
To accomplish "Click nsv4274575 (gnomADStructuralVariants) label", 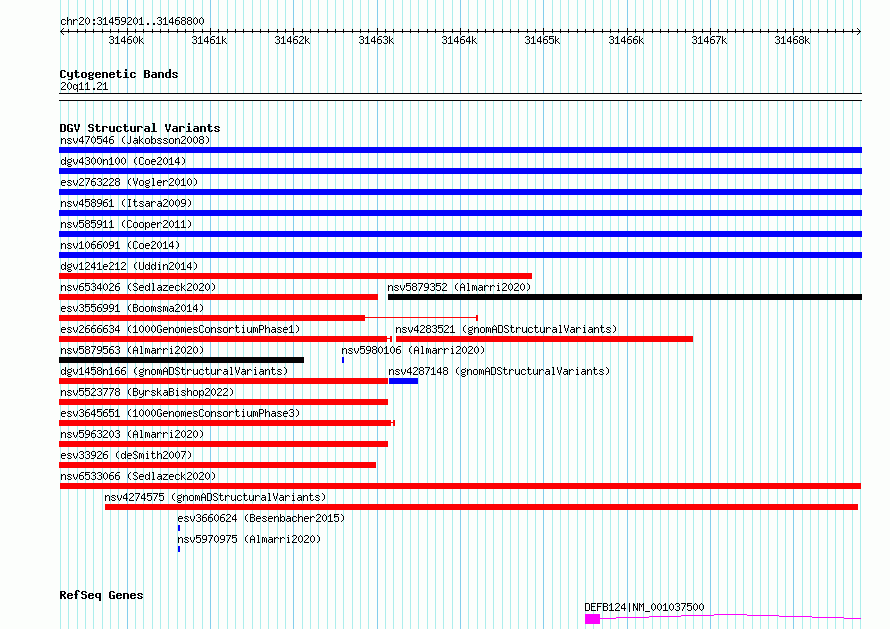I will [x=215, y=497].
